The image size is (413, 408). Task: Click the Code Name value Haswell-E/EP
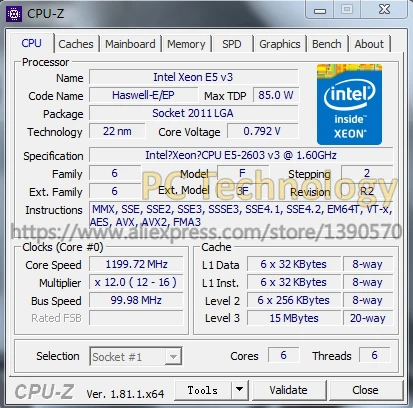pos(143,95)
